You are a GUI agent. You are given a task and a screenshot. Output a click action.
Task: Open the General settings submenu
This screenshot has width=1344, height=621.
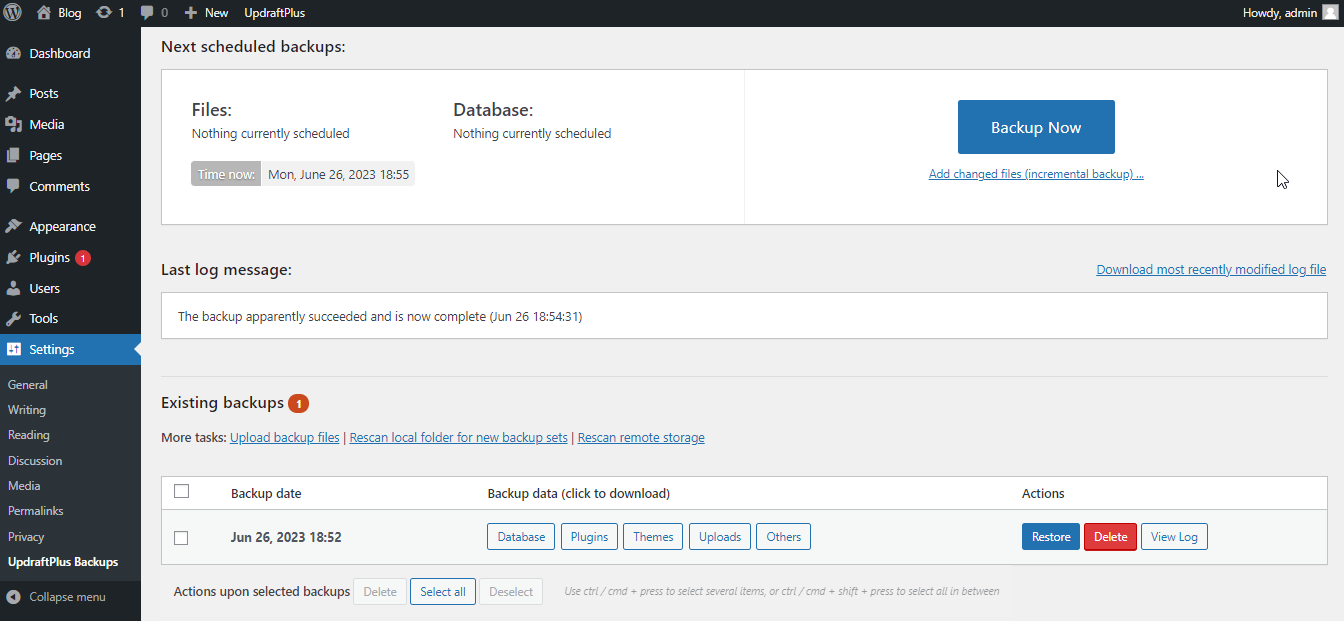[x=28, y=384]
